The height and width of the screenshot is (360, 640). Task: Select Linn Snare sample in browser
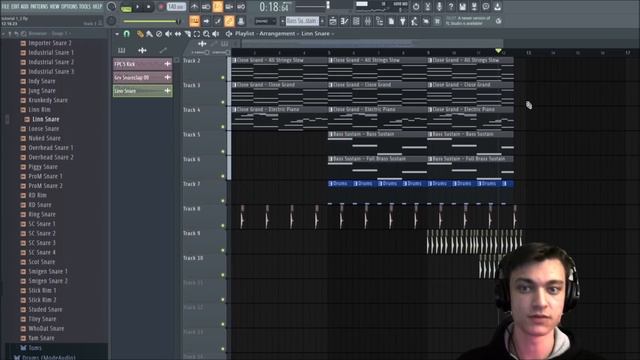pos(46,119)
